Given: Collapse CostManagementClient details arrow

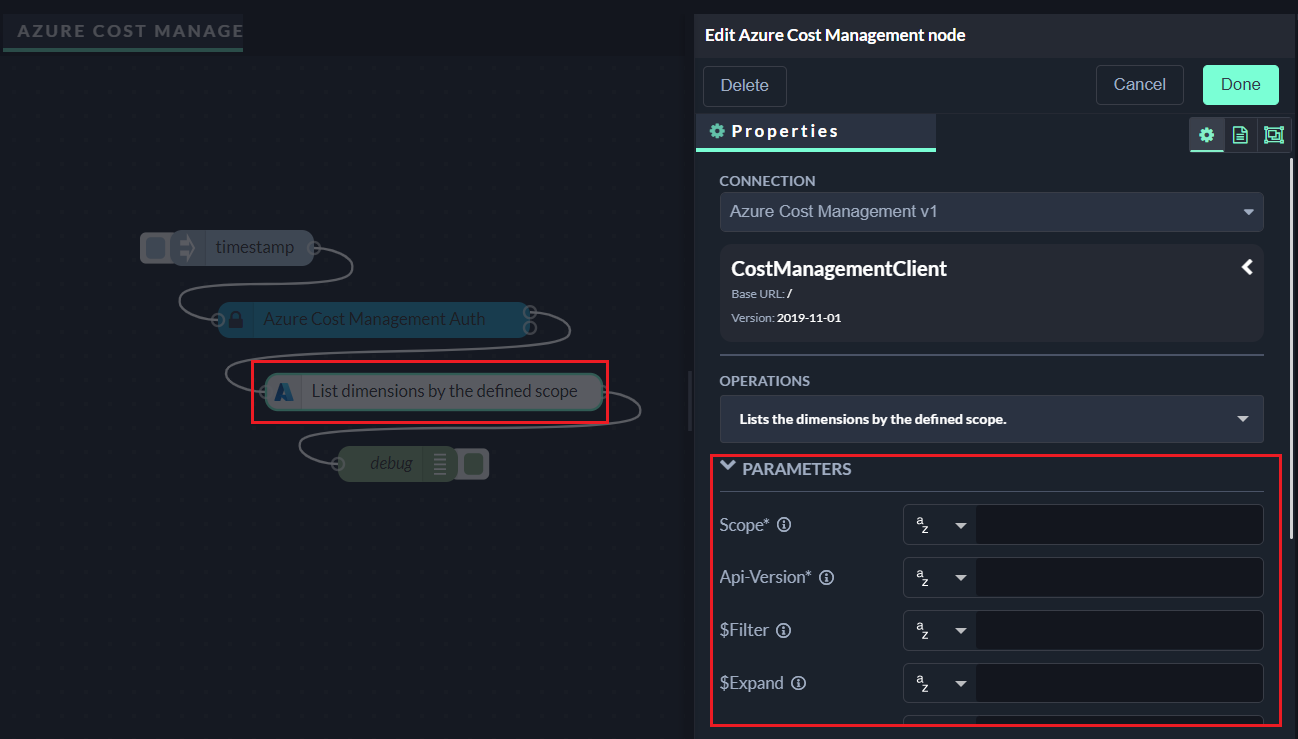Looking at the screenshot, I should pos(1247,267).
